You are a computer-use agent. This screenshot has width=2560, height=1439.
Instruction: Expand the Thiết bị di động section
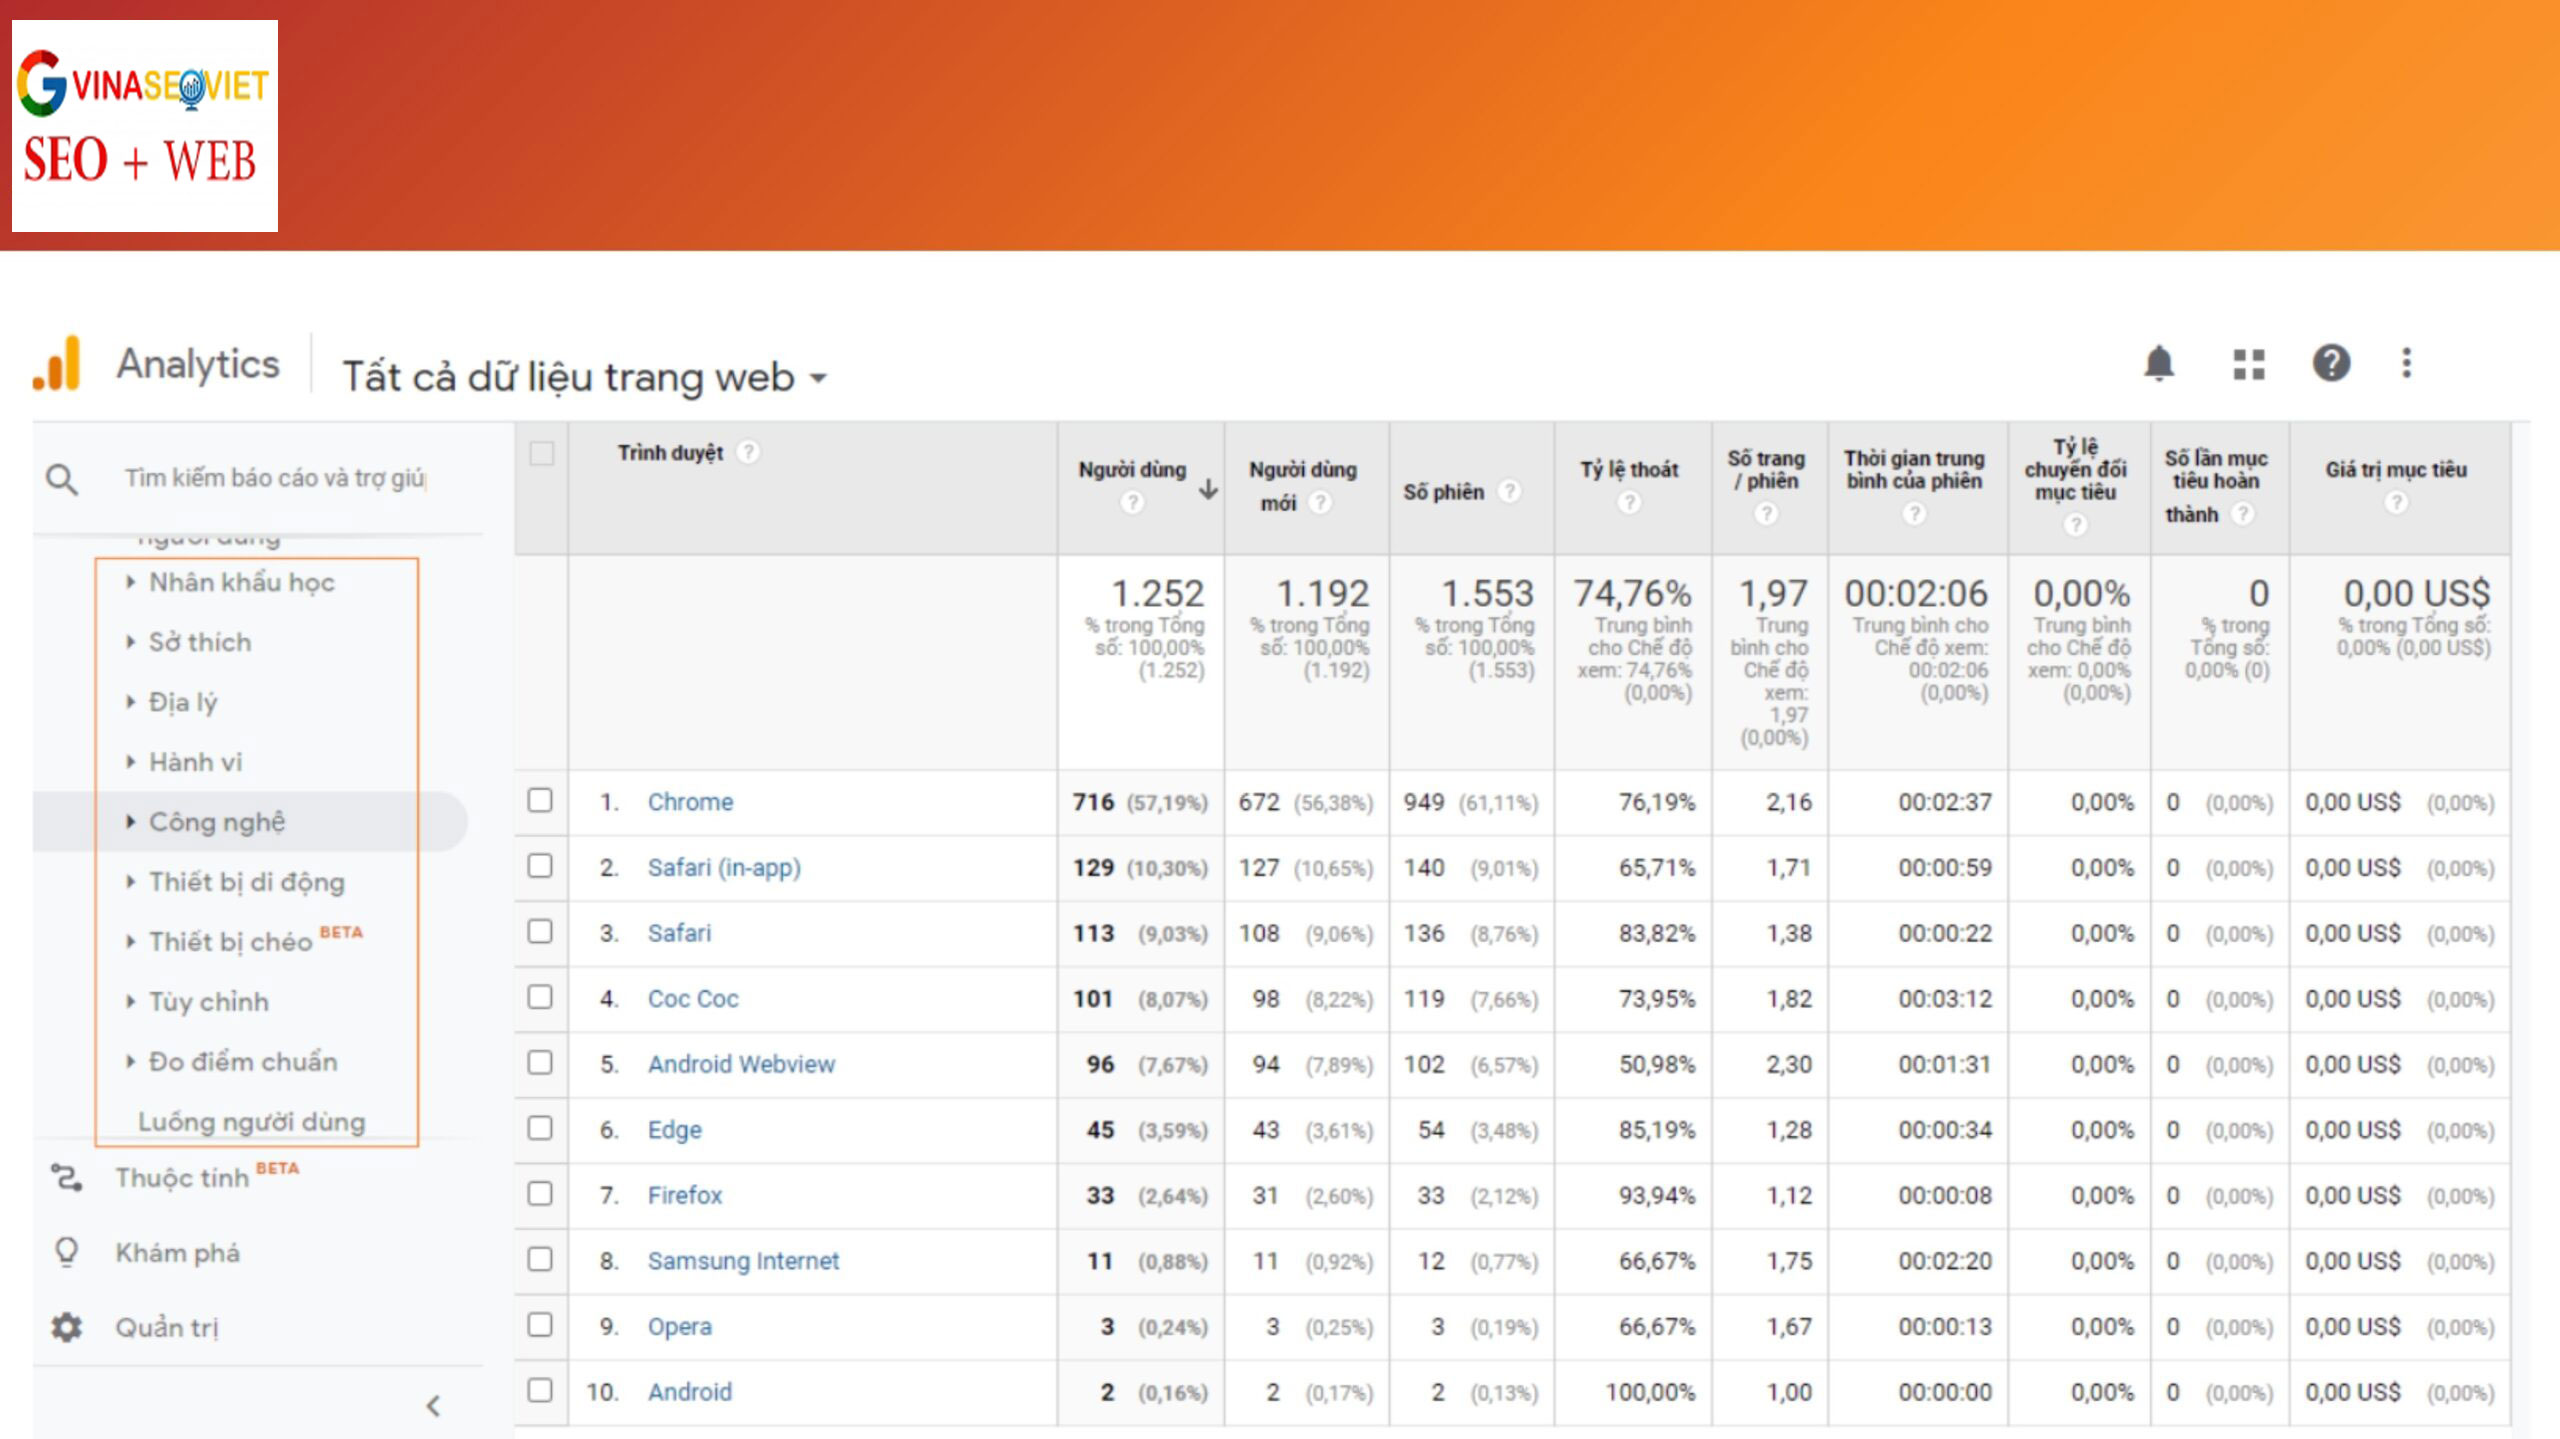tap(246, 882)
